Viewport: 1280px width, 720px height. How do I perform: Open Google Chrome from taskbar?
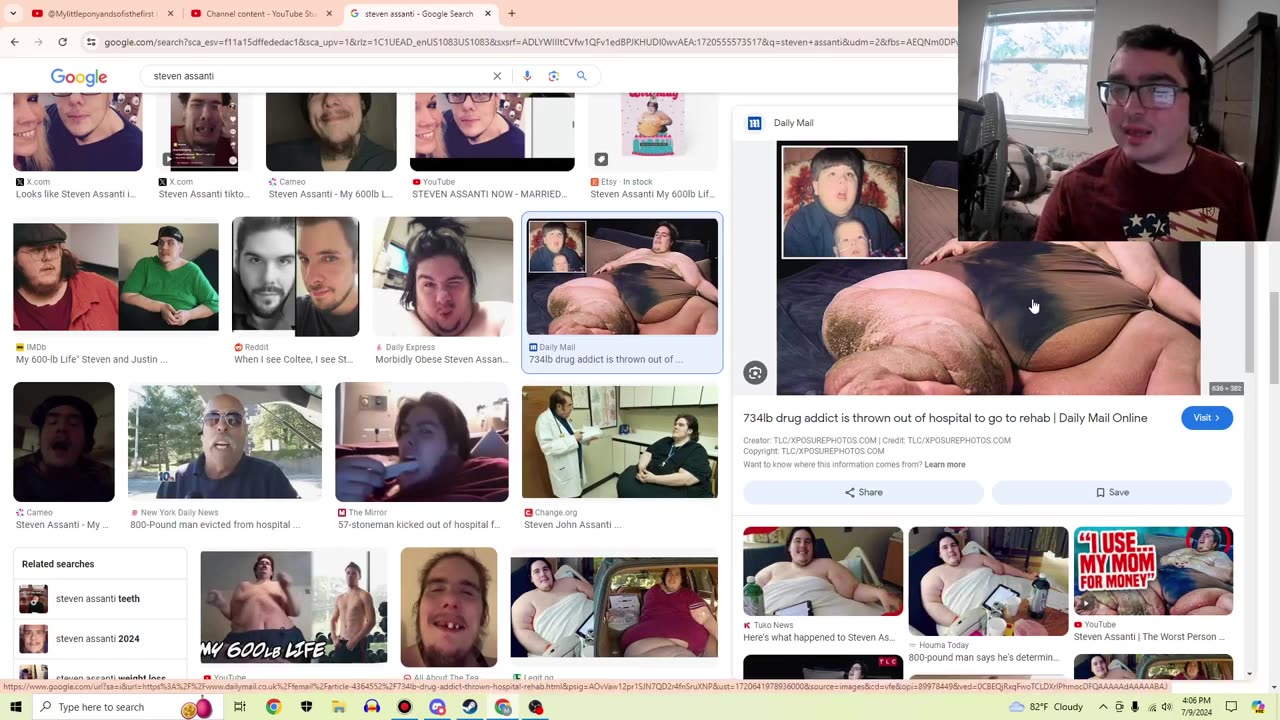(x=273, y=707)
